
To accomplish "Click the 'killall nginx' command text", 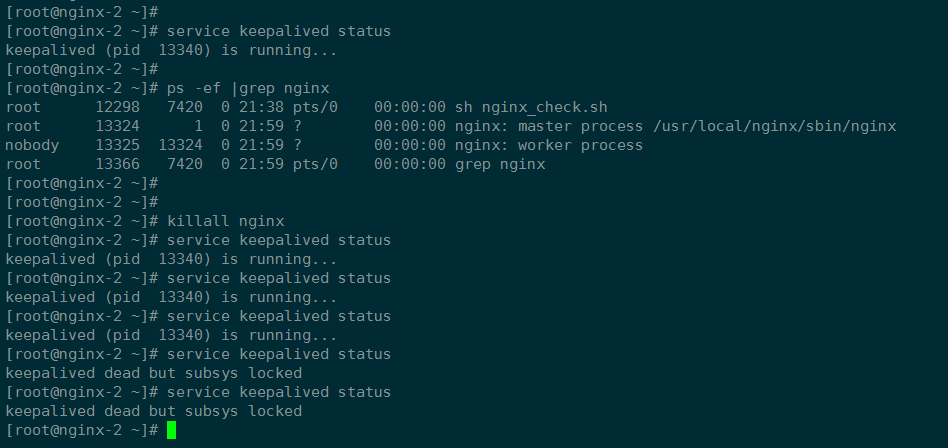I will coord(226,221).
